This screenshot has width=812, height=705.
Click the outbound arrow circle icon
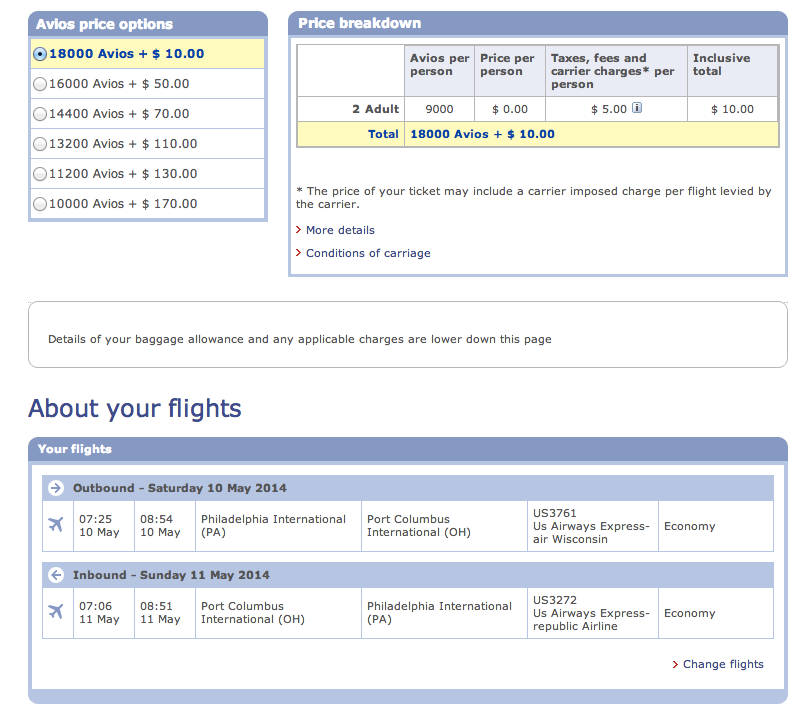coord(56,488)
